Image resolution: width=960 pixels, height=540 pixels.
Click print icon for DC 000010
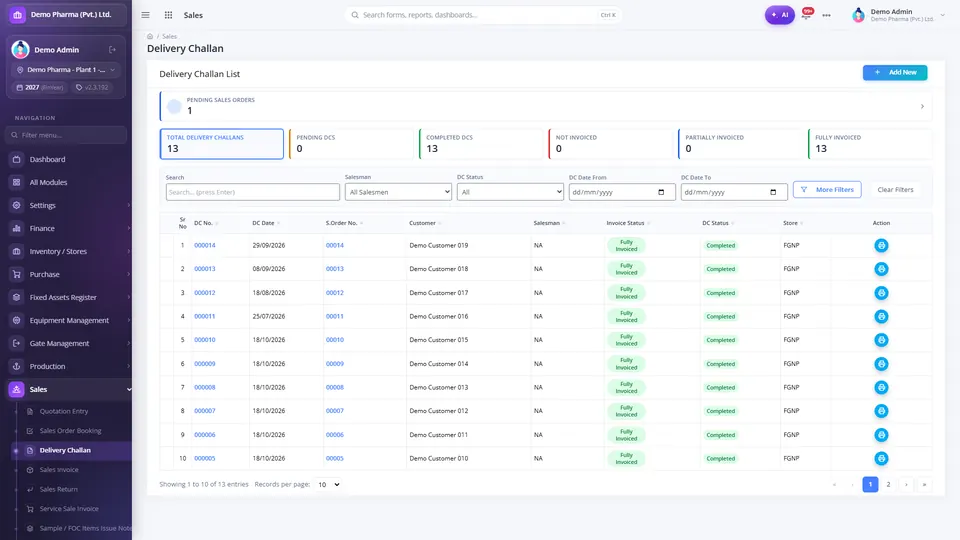881,340
